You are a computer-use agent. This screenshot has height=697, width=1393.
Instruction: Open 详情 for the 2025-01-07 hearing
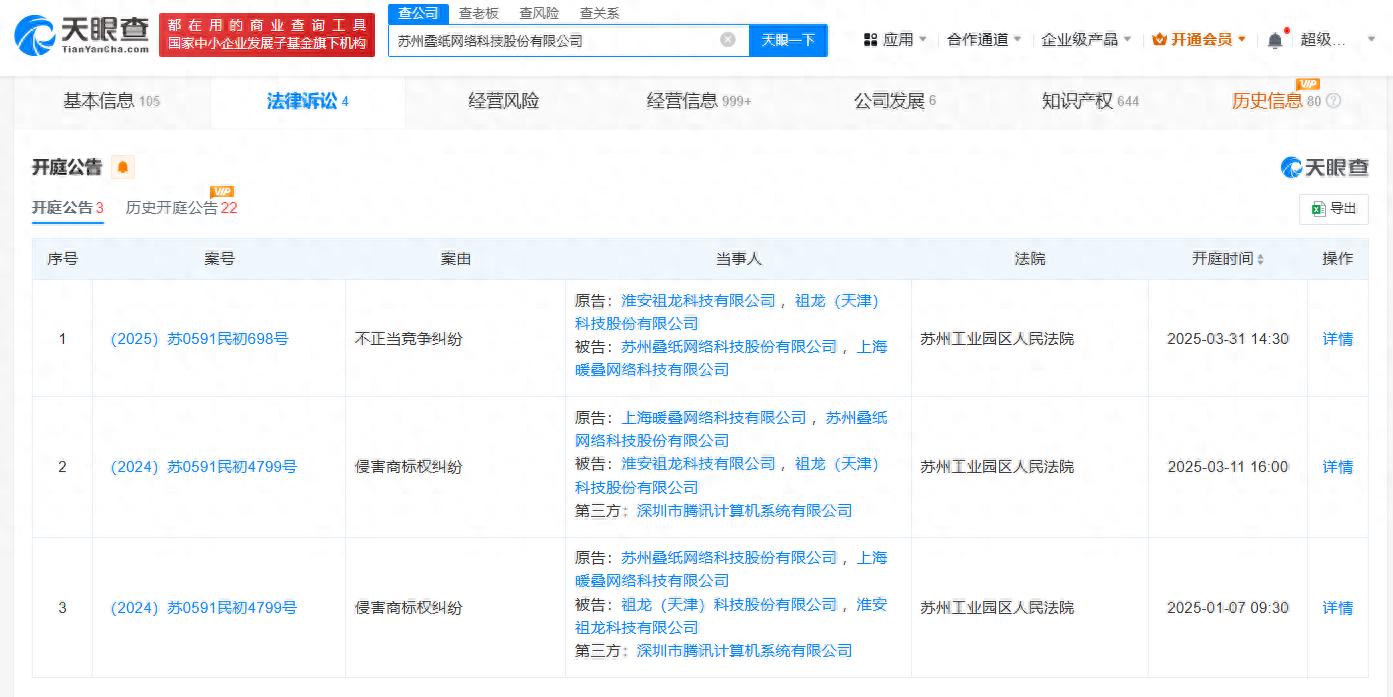pyautogui.click(x=1337, y=608)
